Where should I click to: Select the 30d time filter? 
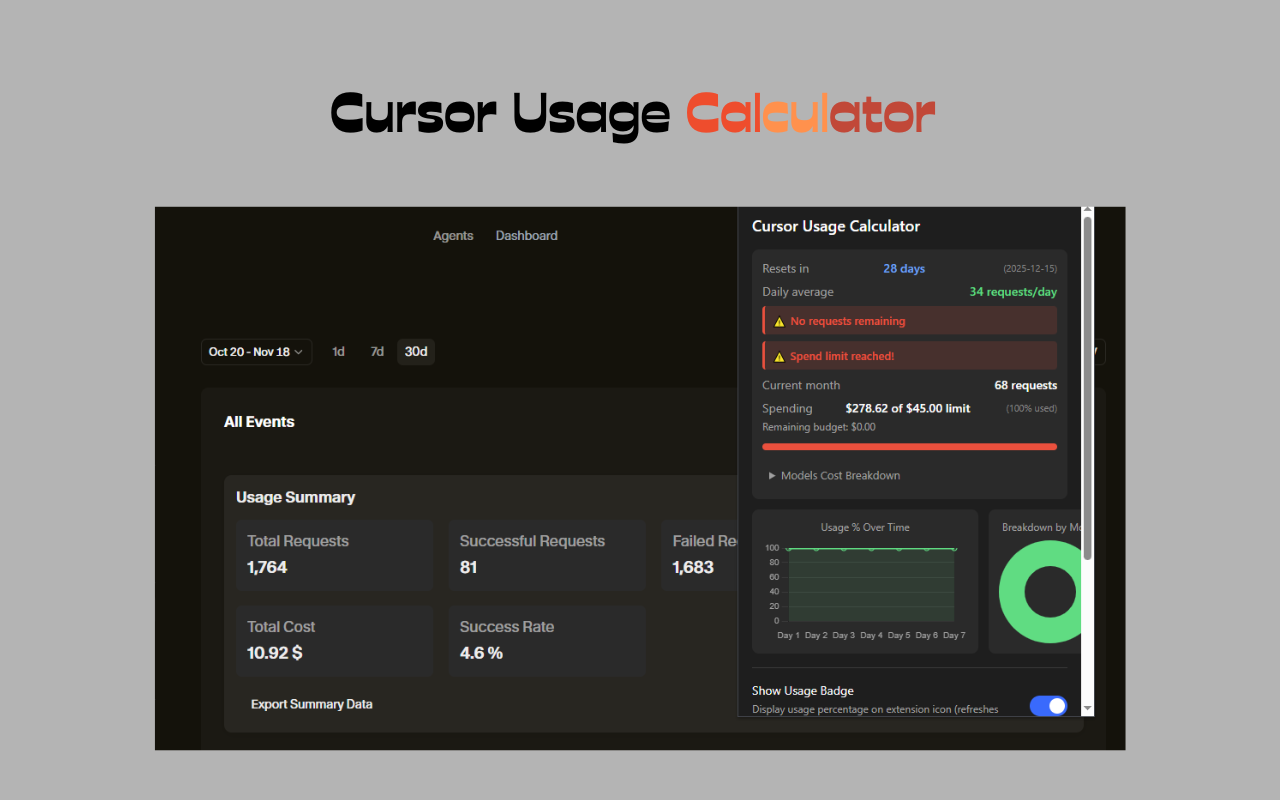(416, 351)
